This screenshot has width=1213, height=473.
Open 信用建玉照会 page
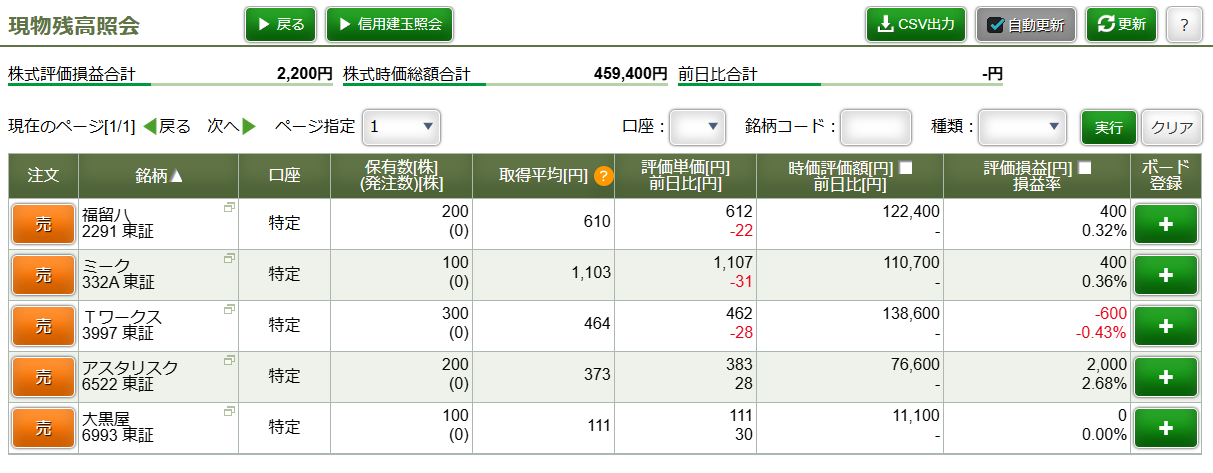coord(390,24)
